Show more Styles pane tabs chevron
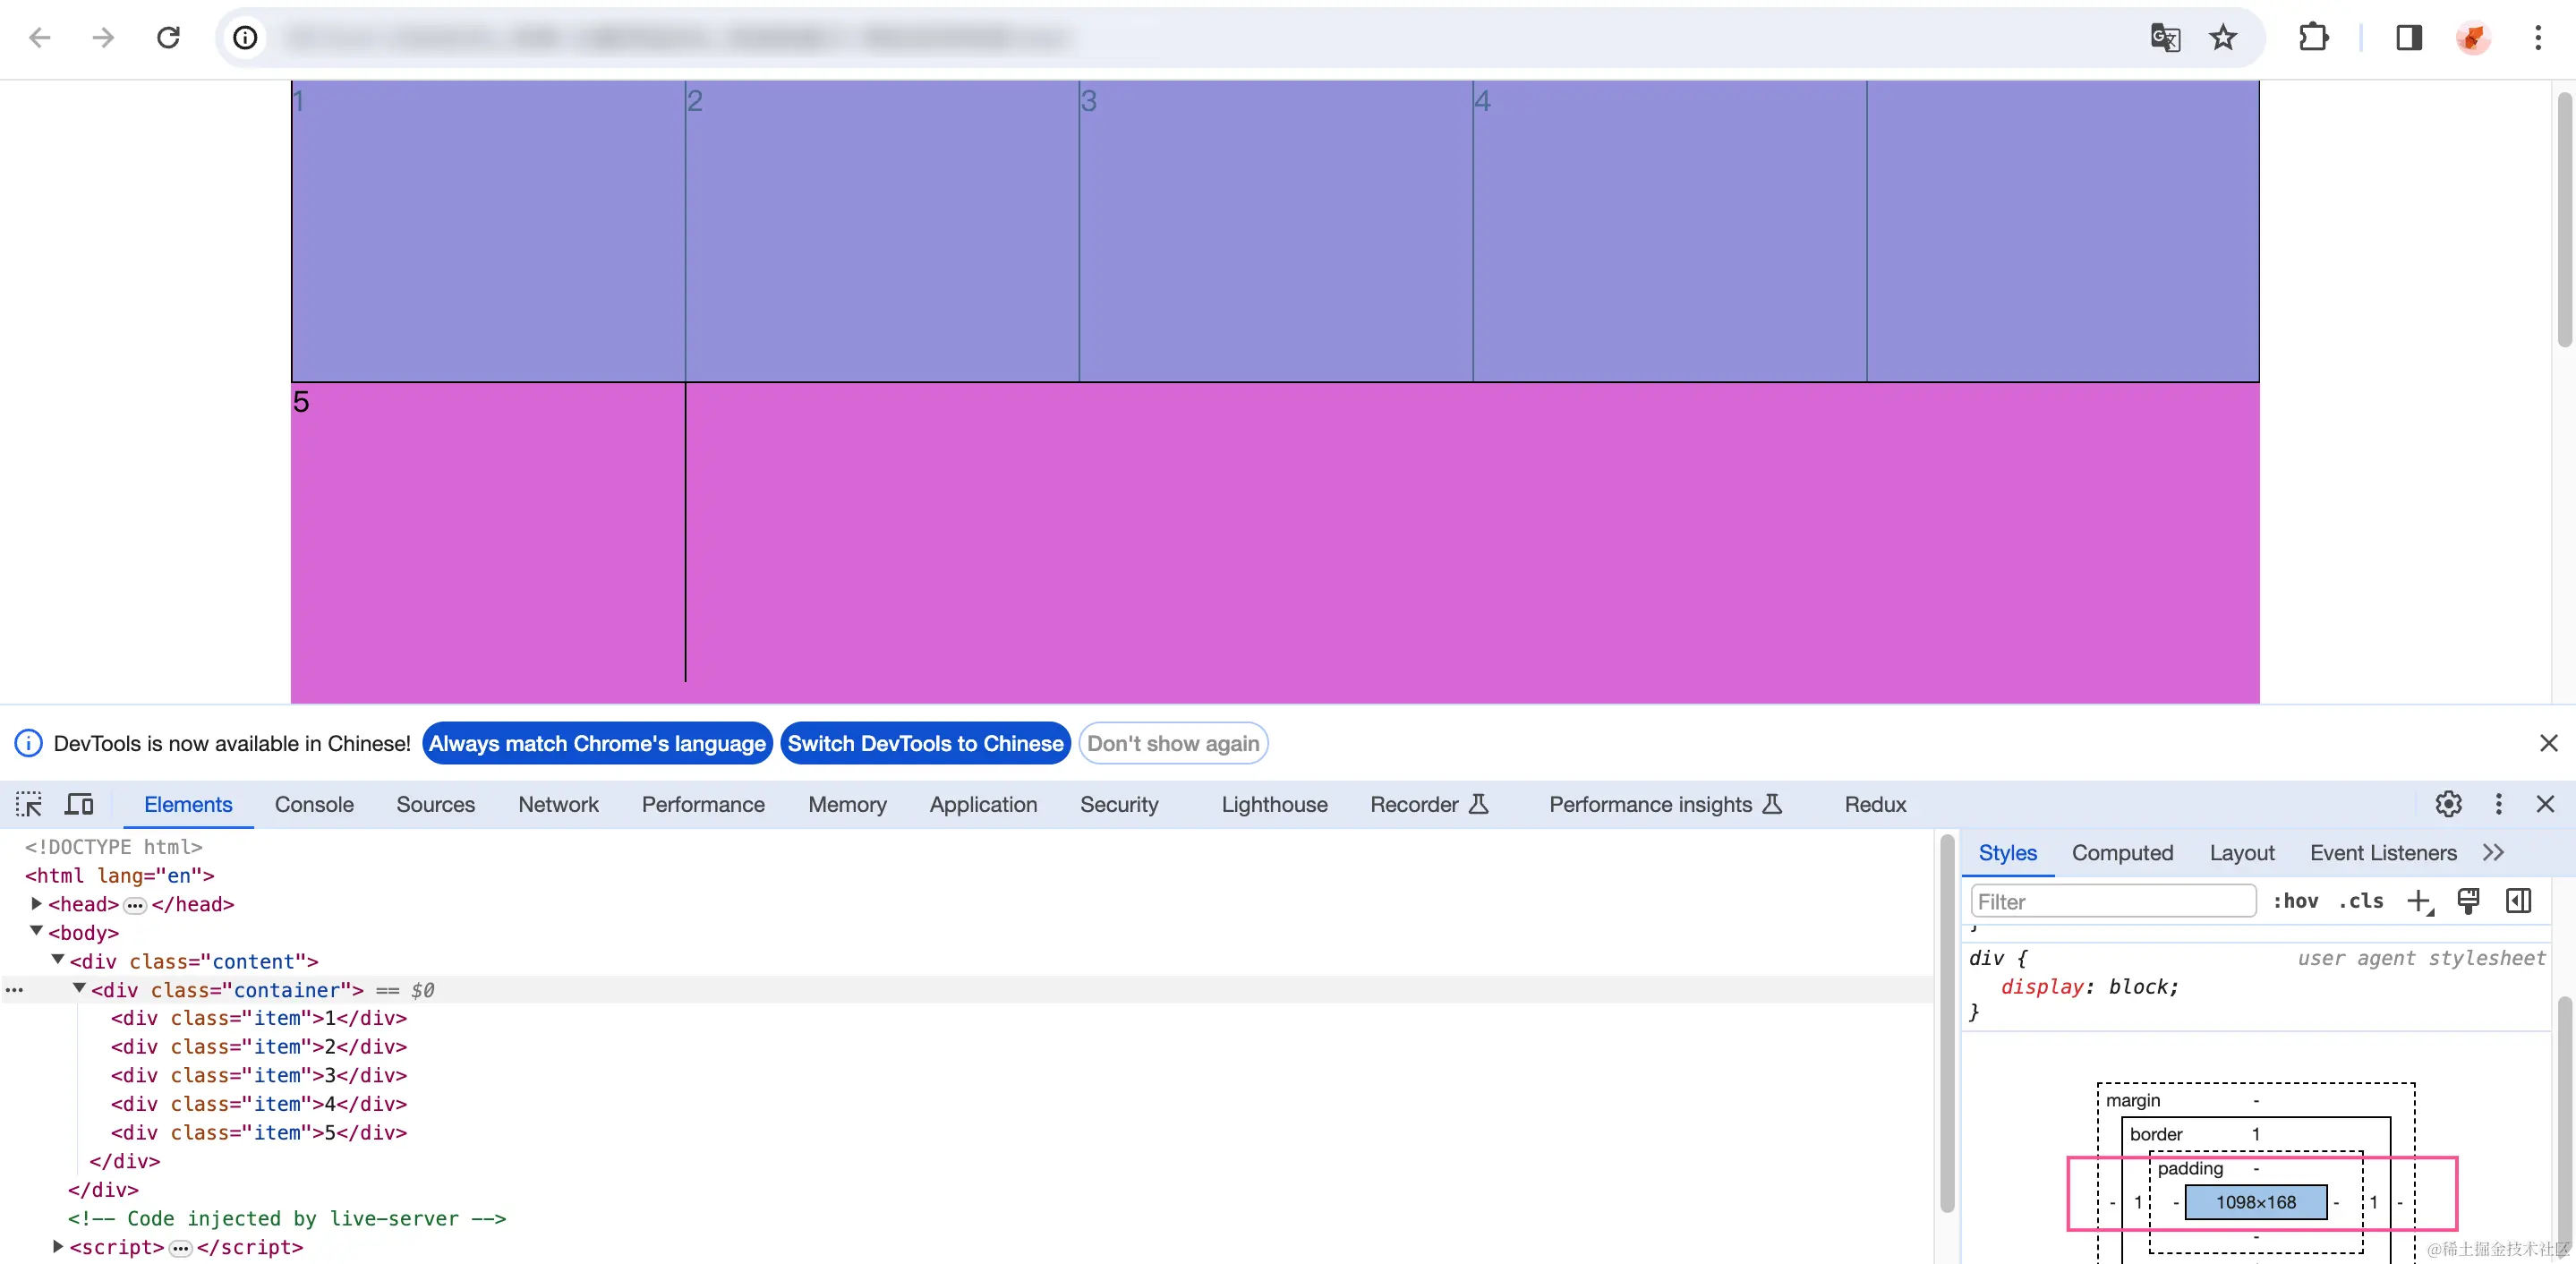 [x=2493, y=853]
